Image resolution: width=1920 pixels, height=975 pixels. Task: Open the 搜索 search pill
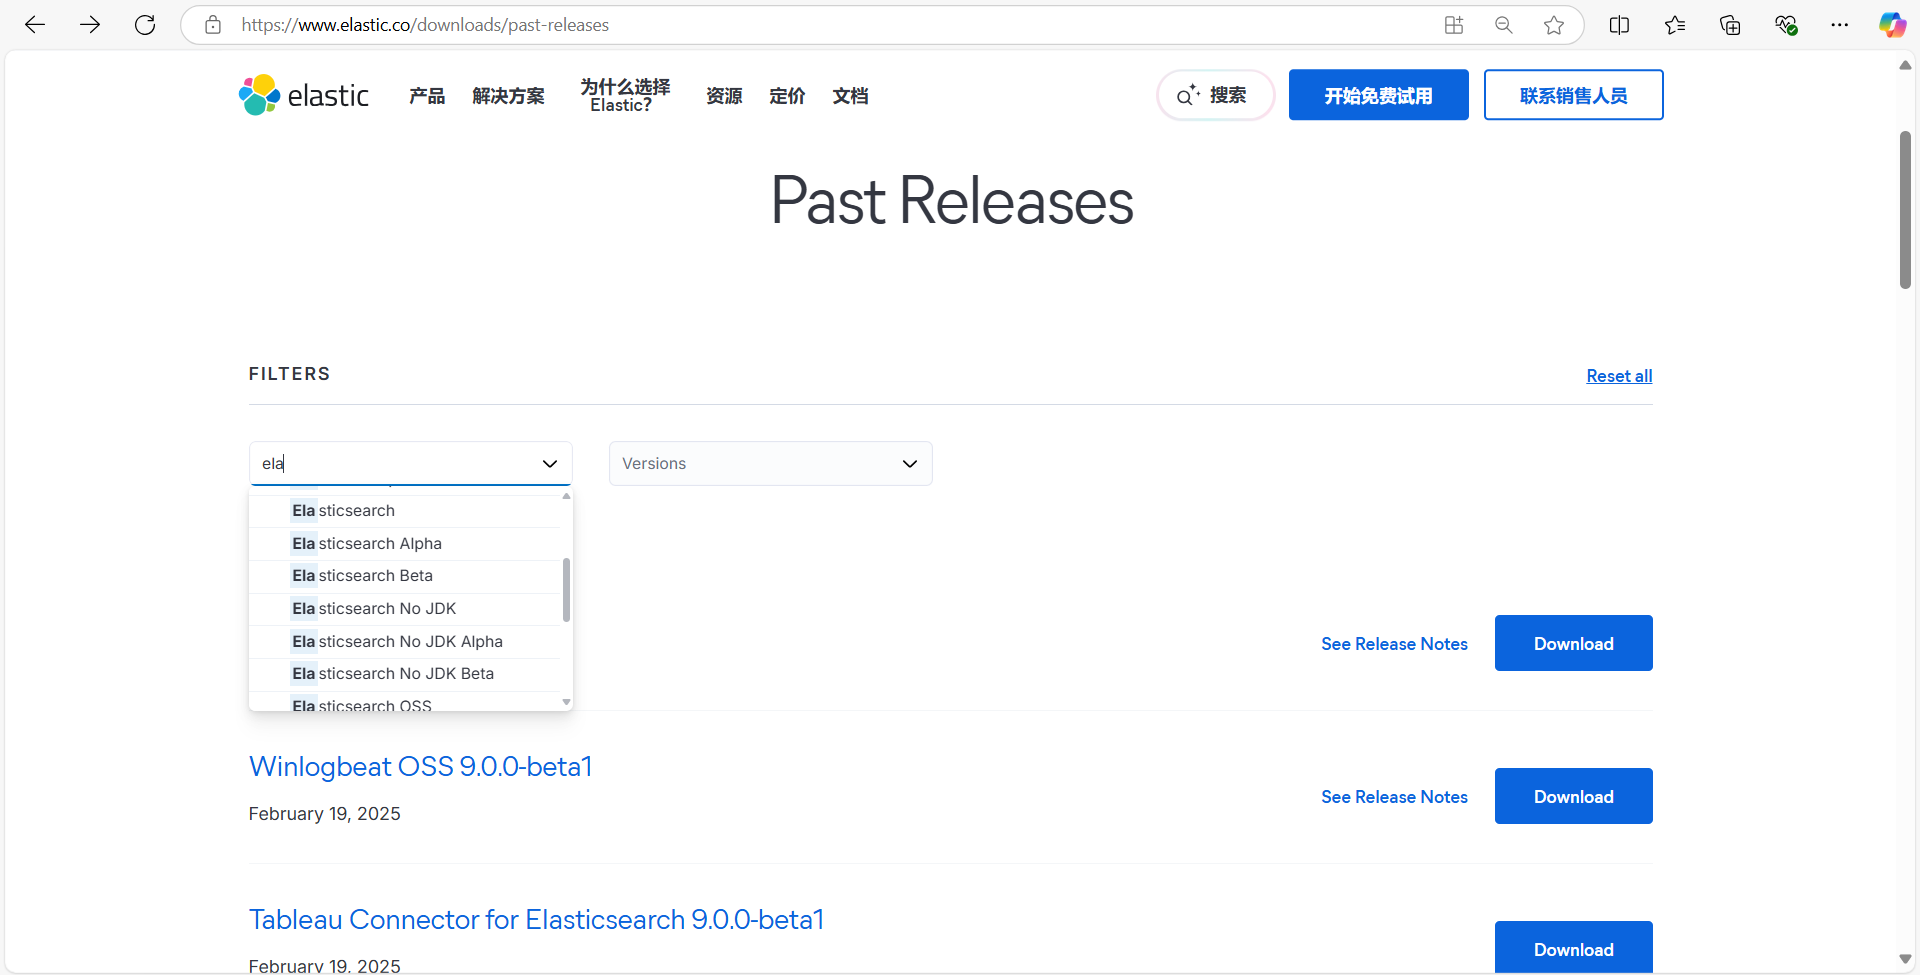tap(1215, 95)
